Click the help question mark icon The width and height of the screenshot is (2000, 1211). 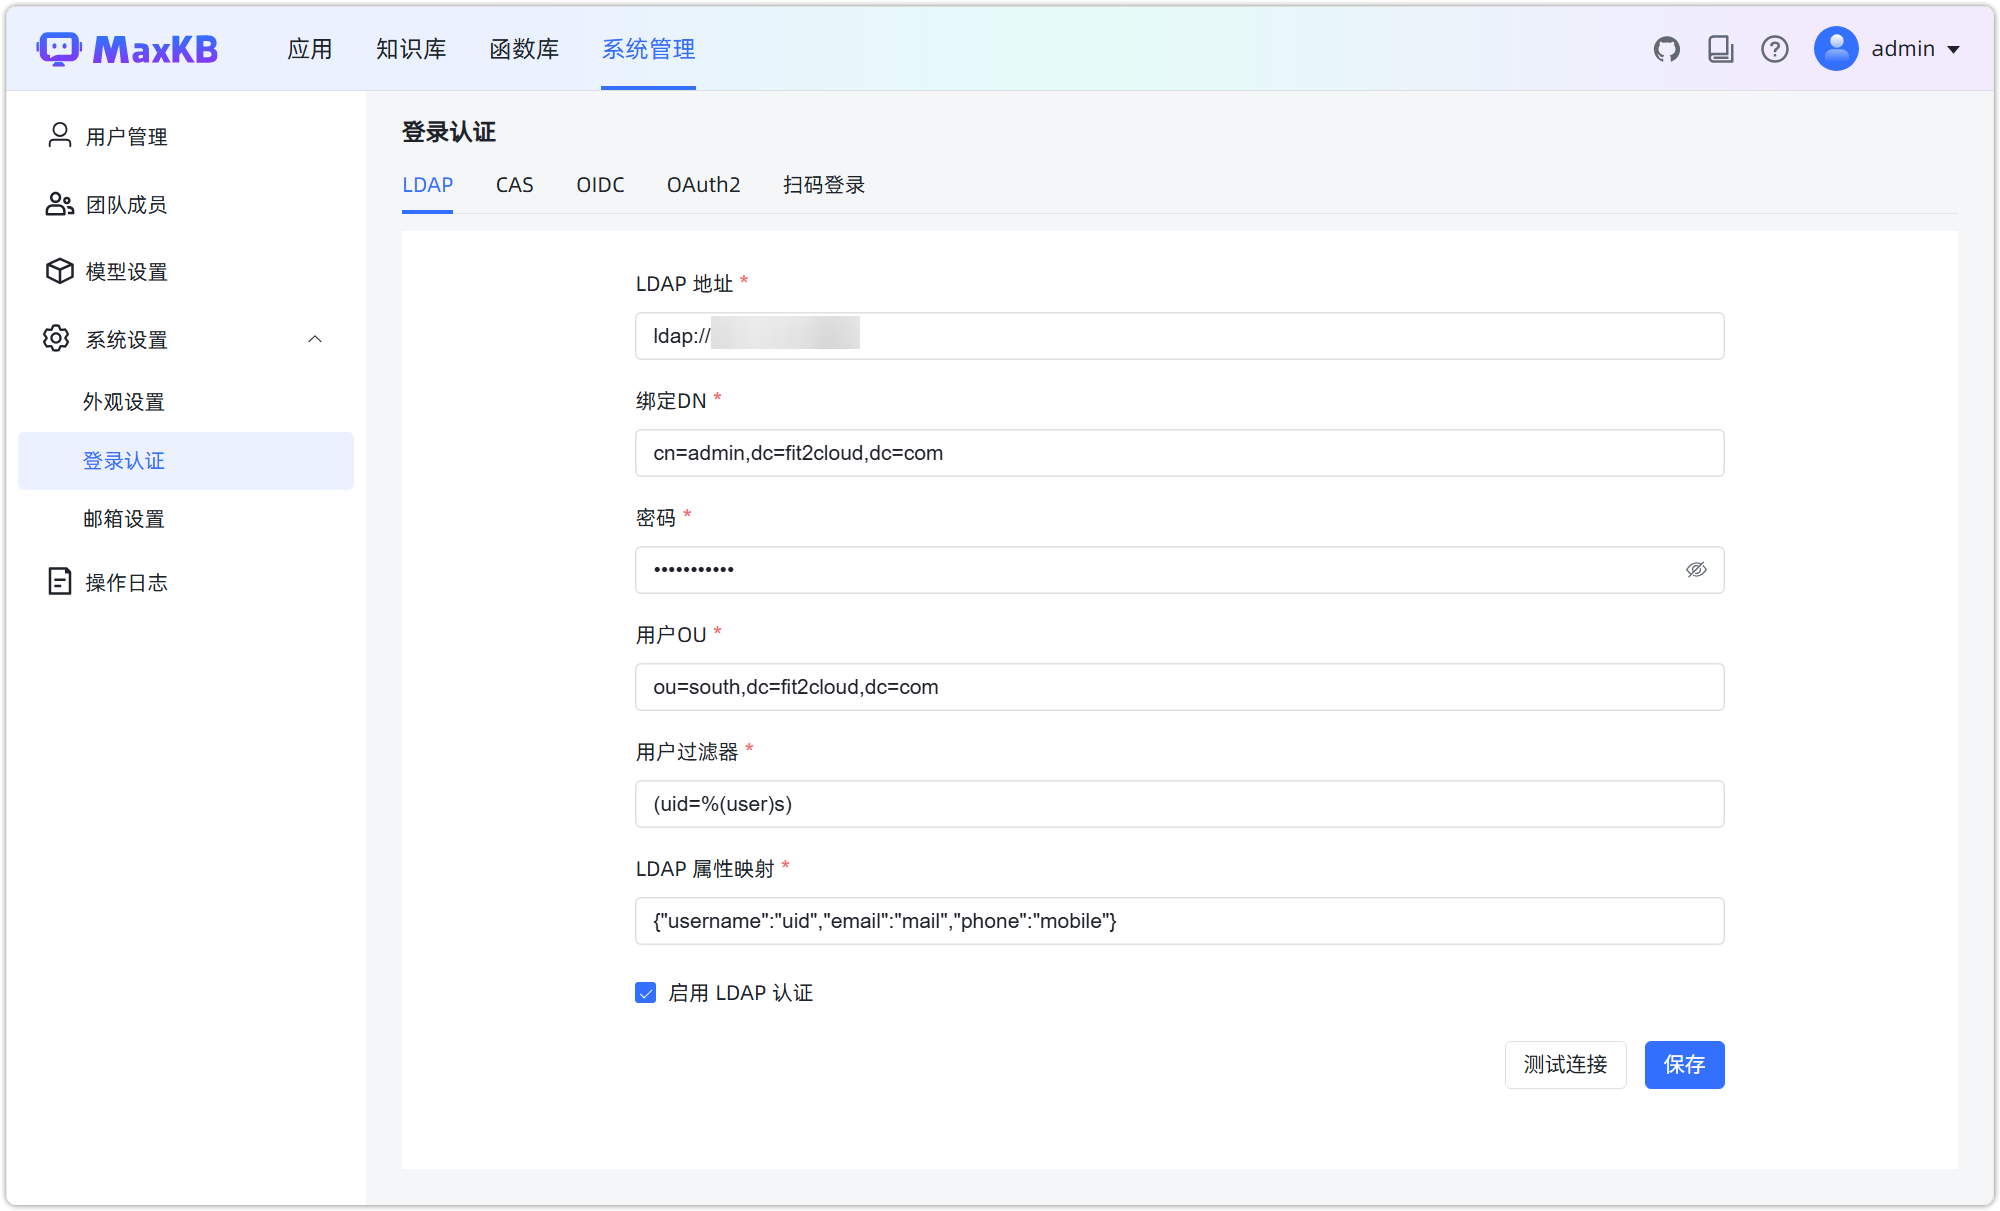point(1775,48)
